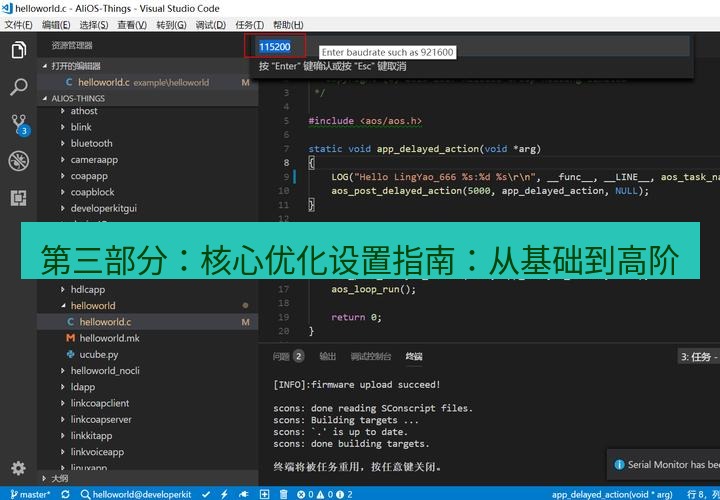Open ucube.py file
The image size is (720, 500).
click(99, 354)
